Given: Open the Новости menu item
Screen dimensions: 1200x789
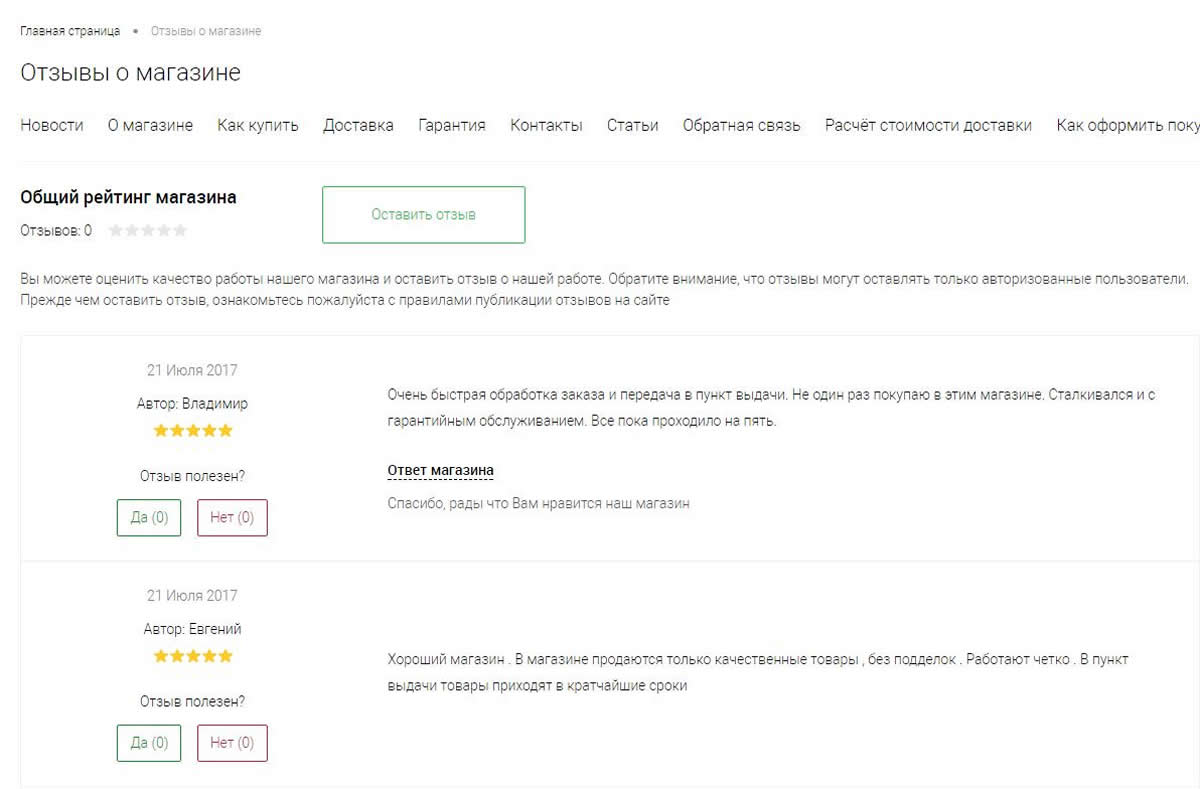Looking at the screenshot, I should tap(52, 125).
